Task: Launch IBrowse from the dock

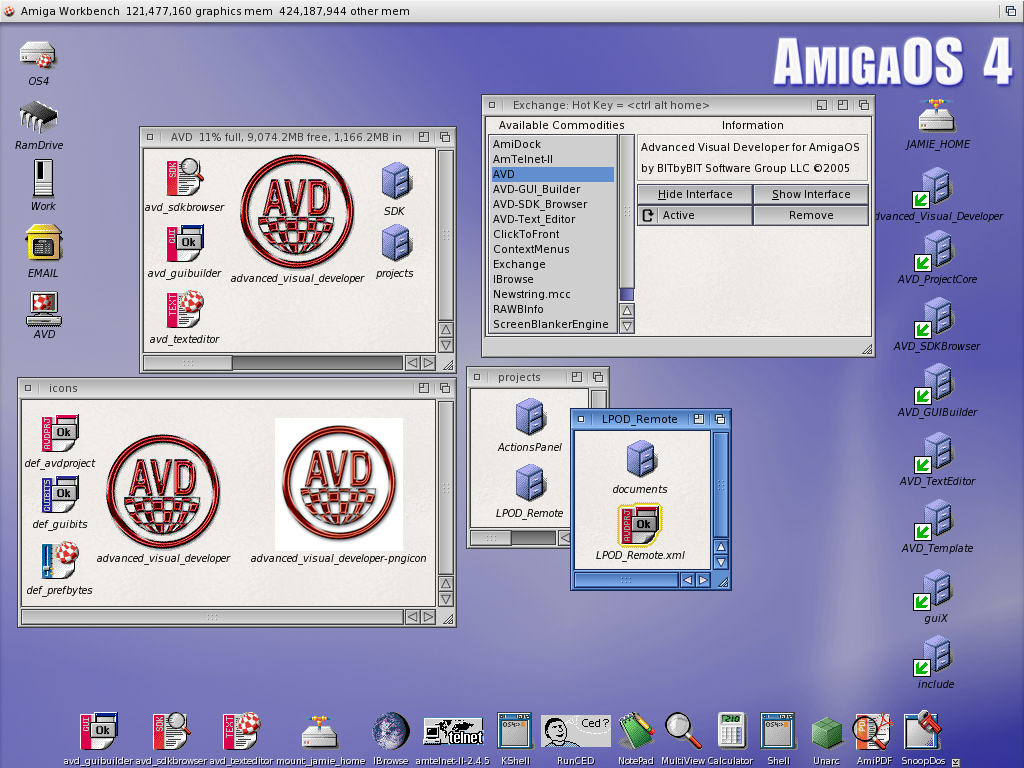Action: click(391, 731)
